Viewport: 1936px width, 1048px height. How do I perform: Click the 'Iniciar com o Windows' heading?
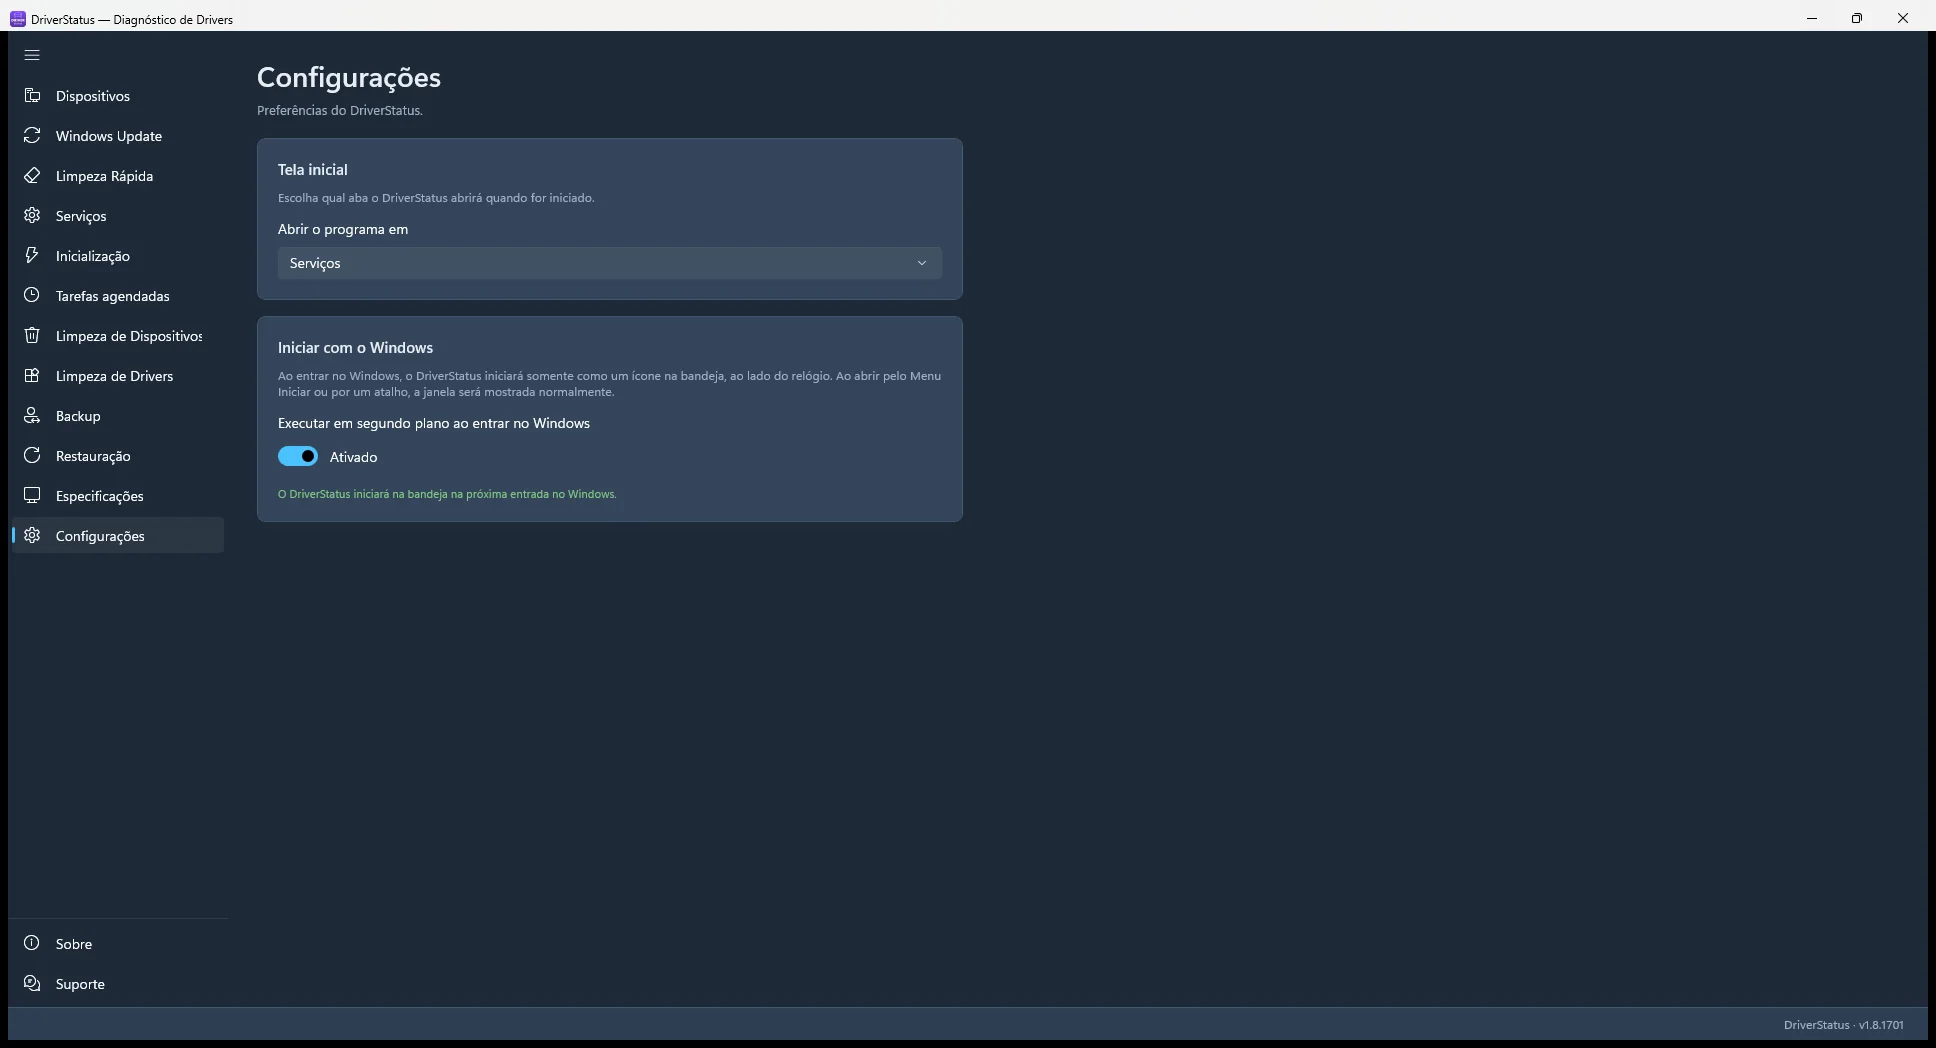355,348
